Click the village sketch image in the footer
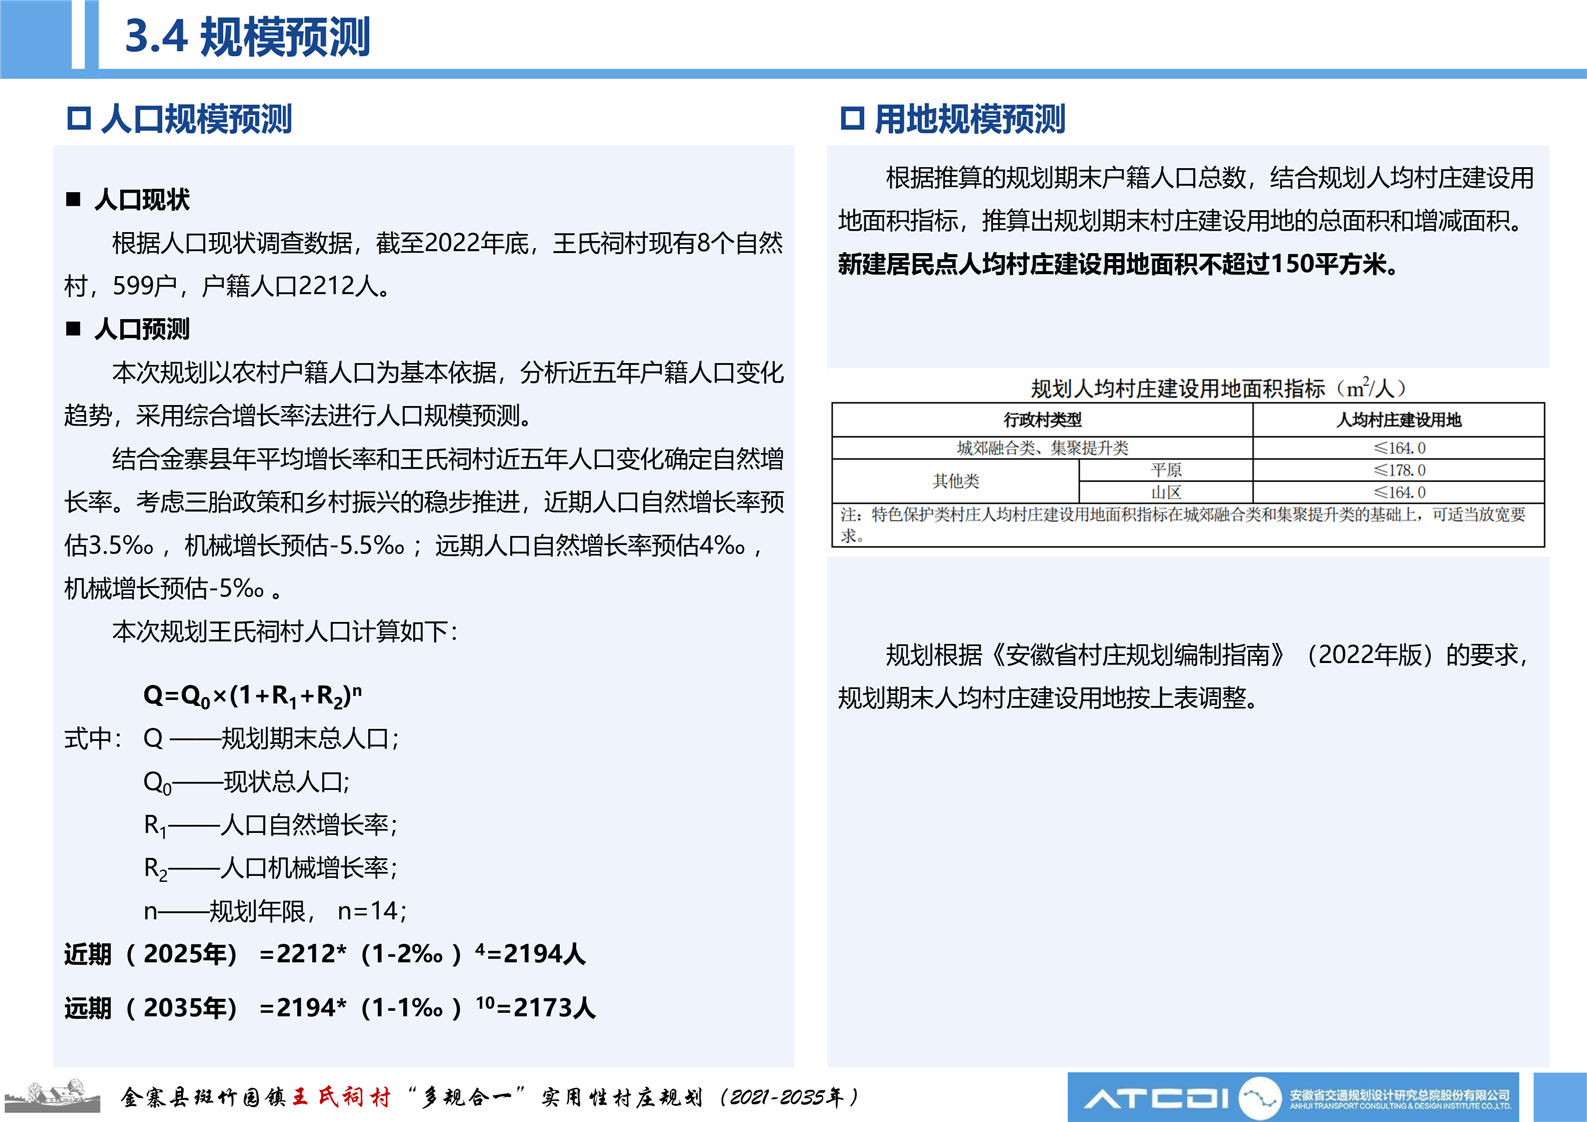 52,1095
